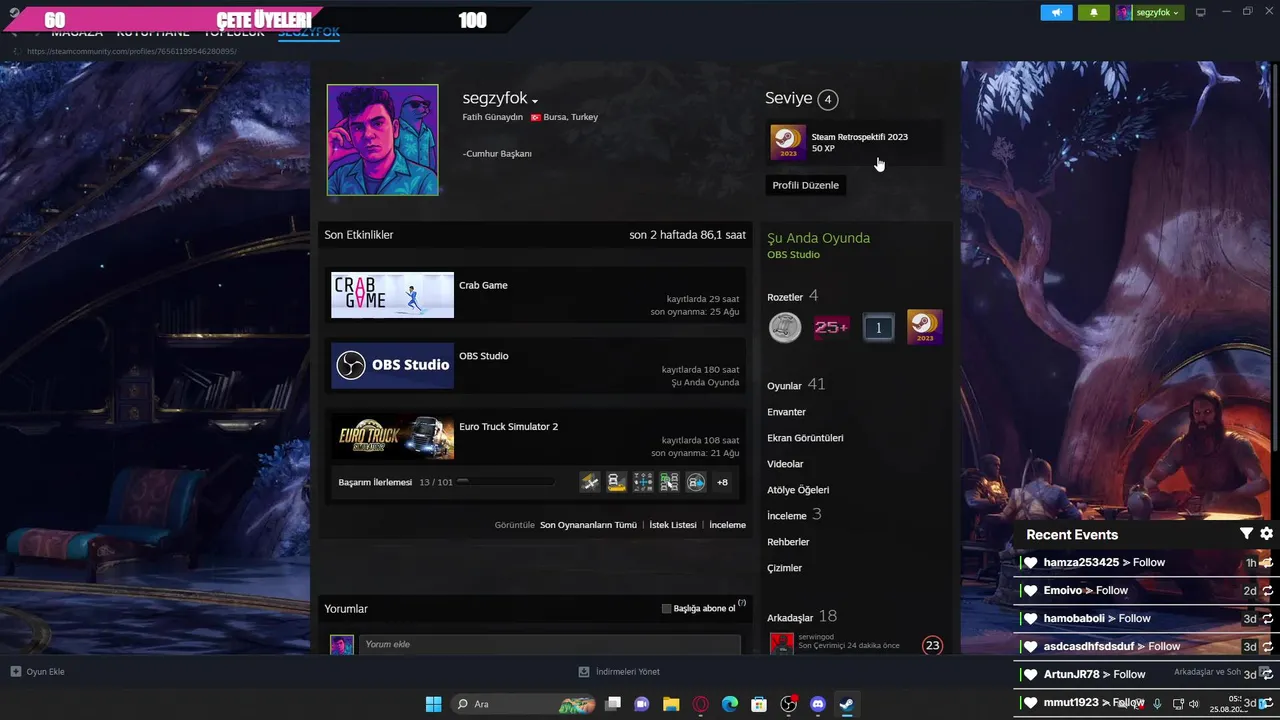Click the Profili Düzenle button
1280x720 pixels.
pyautogui.click(x=805, y=185)
